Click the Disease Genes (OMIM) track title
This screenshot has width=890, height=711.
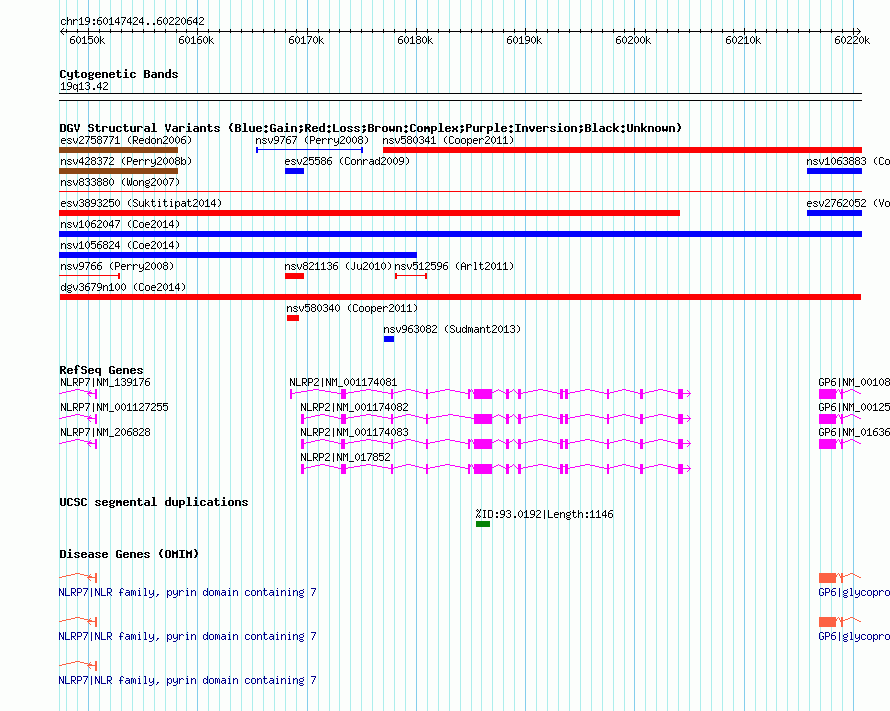(x=129, y=554)
